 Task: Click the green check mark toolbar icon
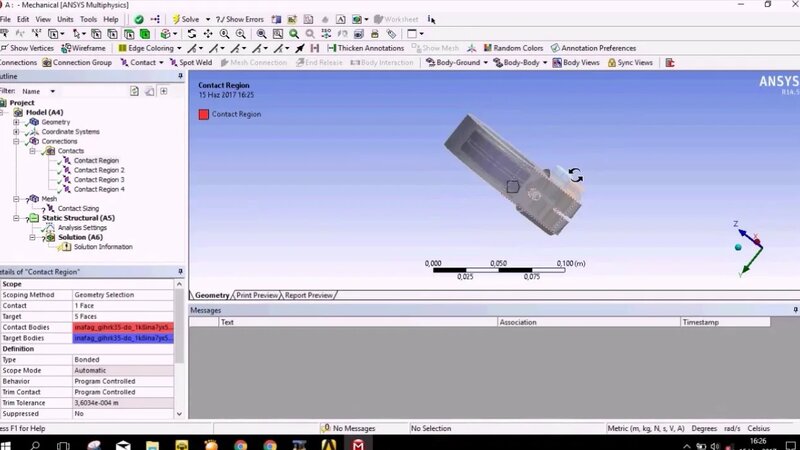138,19
